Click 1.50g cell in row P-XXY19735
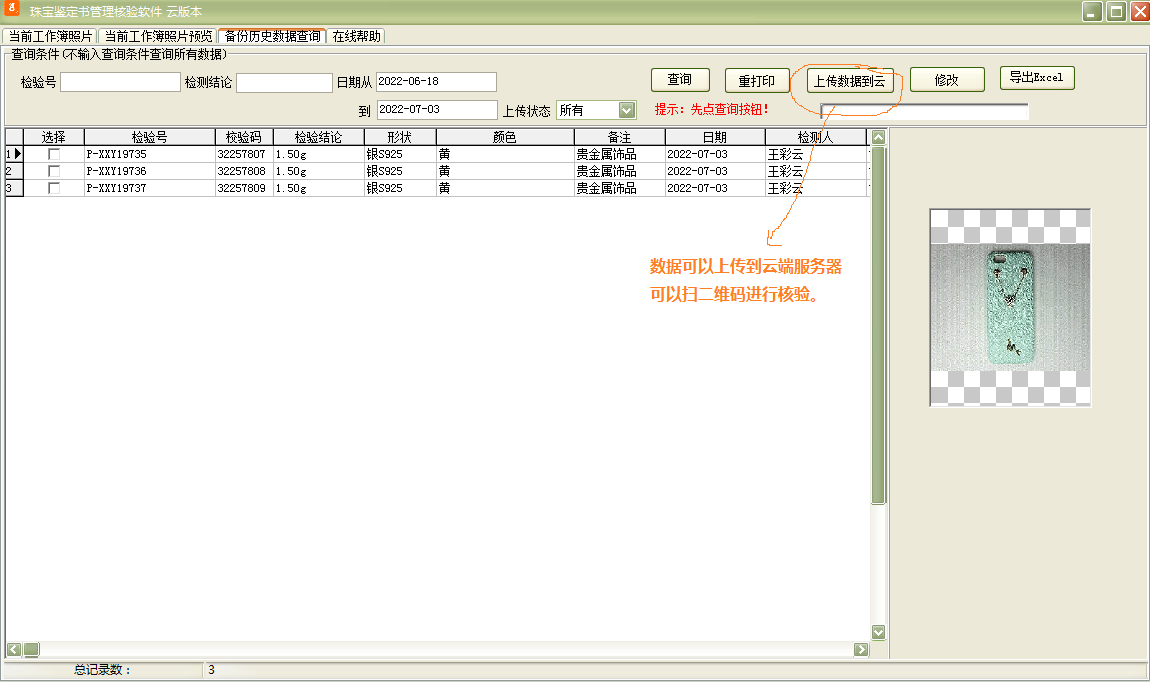1150x682 pixels. point(318,154)
